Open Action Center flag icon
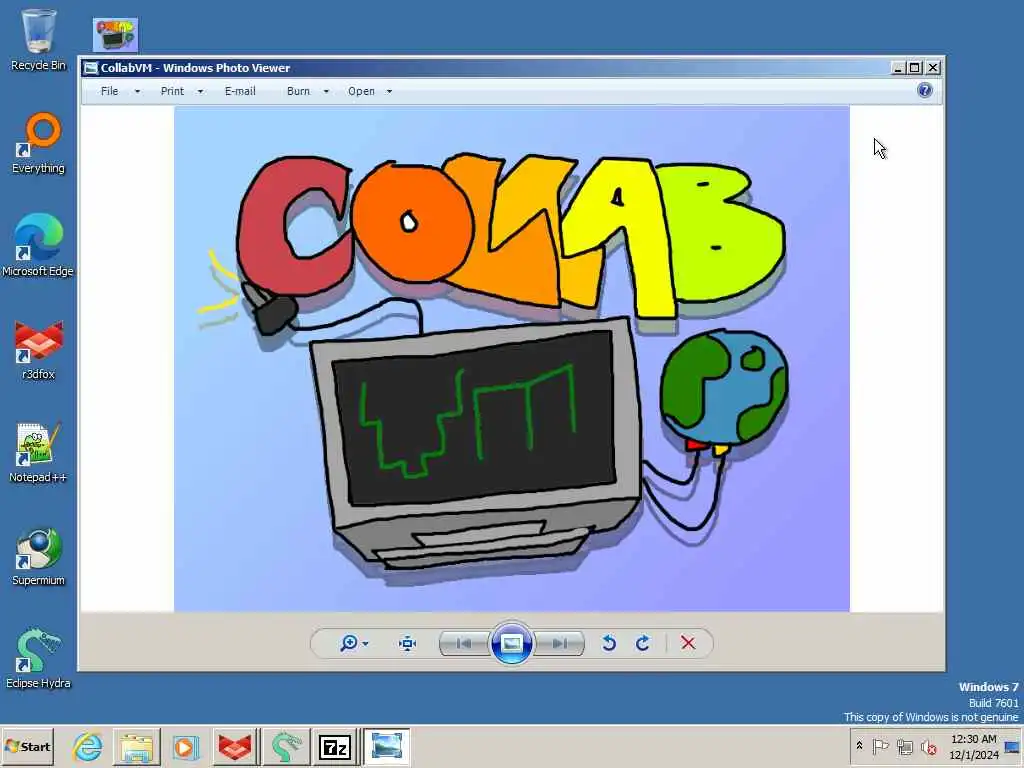The image size is (1024, 768). [x=880, y=746]
